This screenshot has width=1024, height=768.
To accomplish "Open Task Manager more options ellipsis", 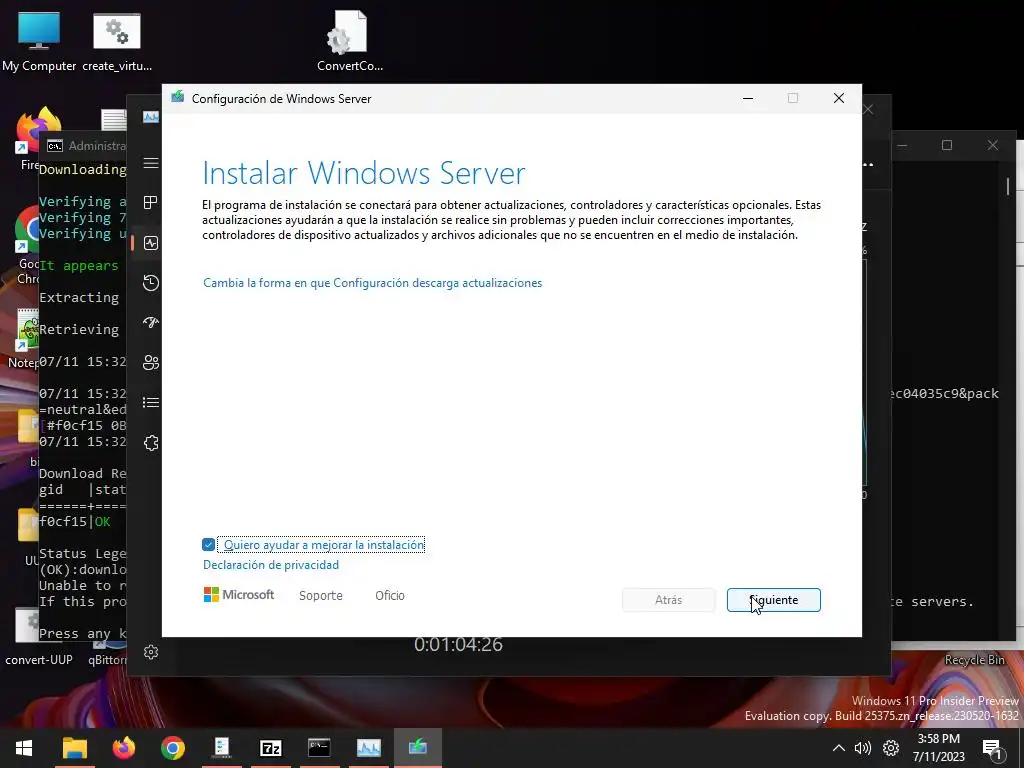I will [x=868, y=165].
